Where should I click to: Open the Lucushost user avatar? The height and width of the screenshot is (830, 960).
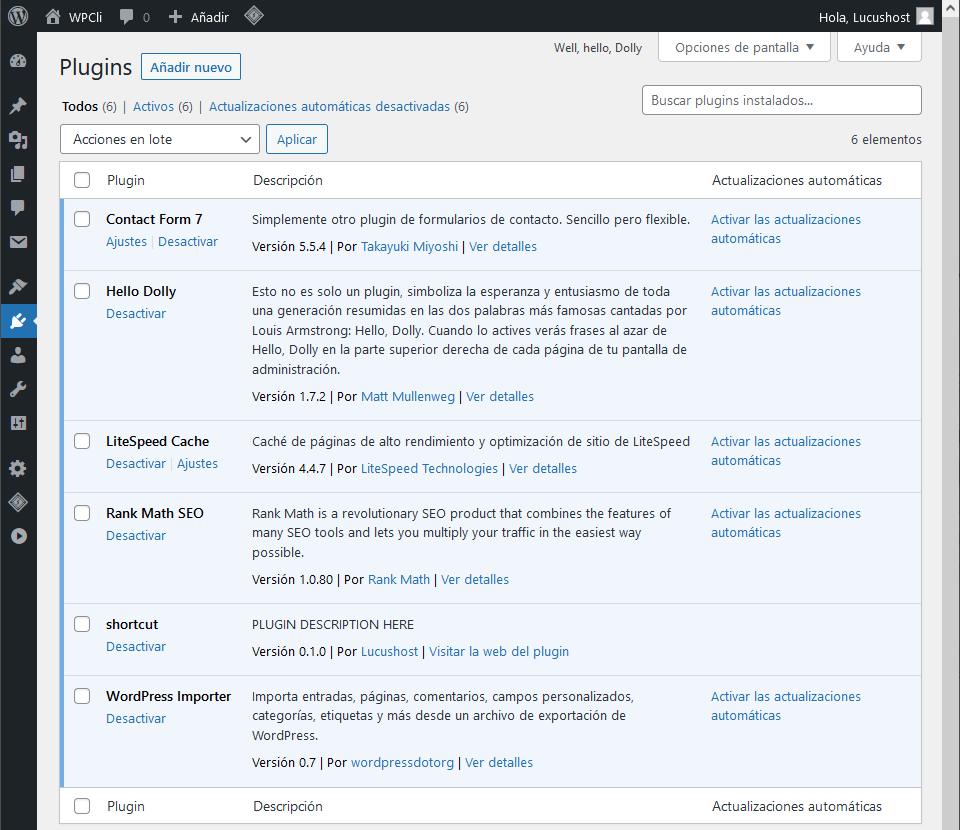tap(924, 17)
